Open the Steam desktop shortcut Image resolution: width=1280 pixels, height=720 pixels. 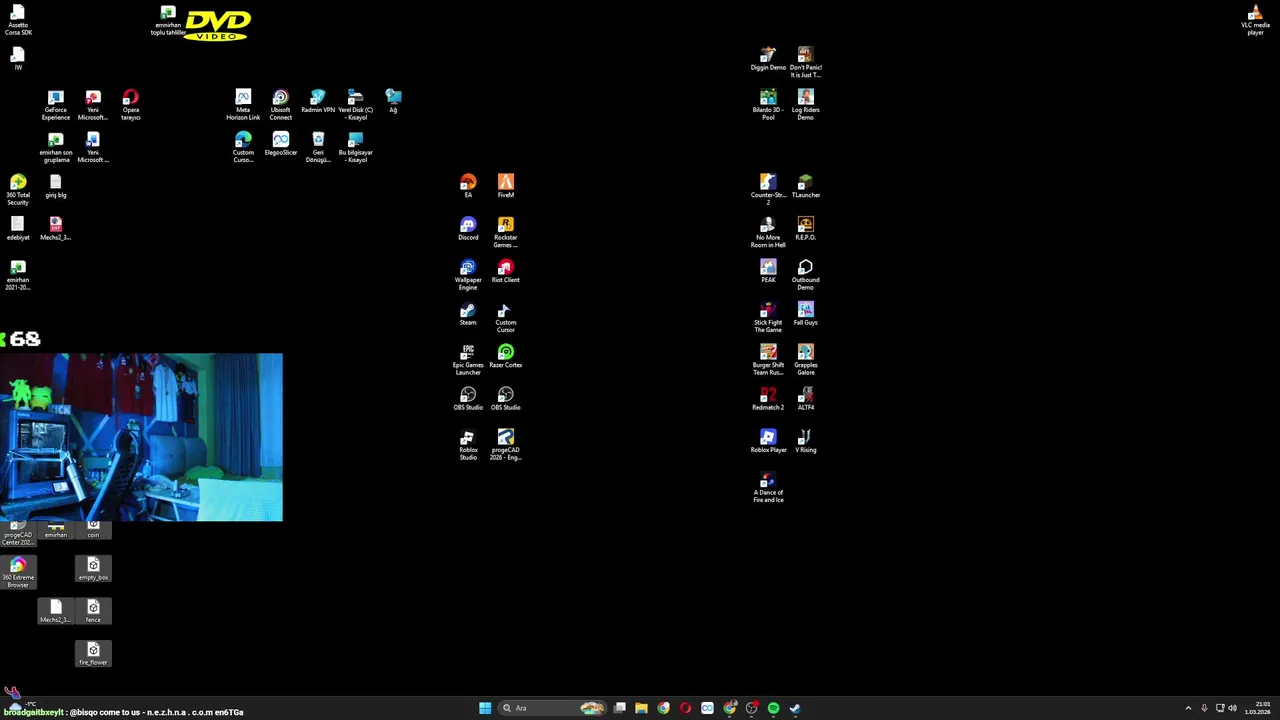(x=468, y=314)
